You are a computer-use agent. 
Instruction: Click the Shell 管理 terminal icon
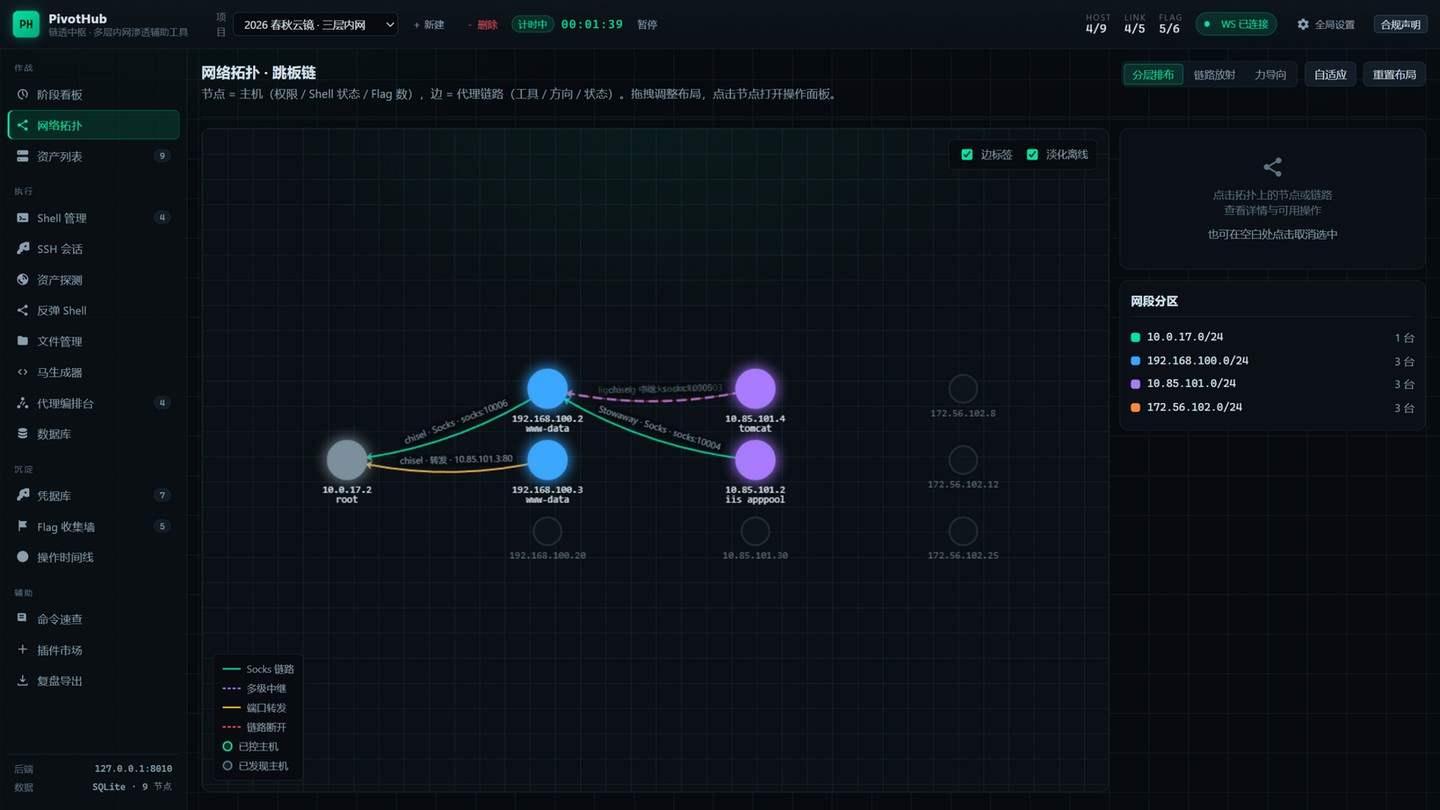click(x=23, y=218)
